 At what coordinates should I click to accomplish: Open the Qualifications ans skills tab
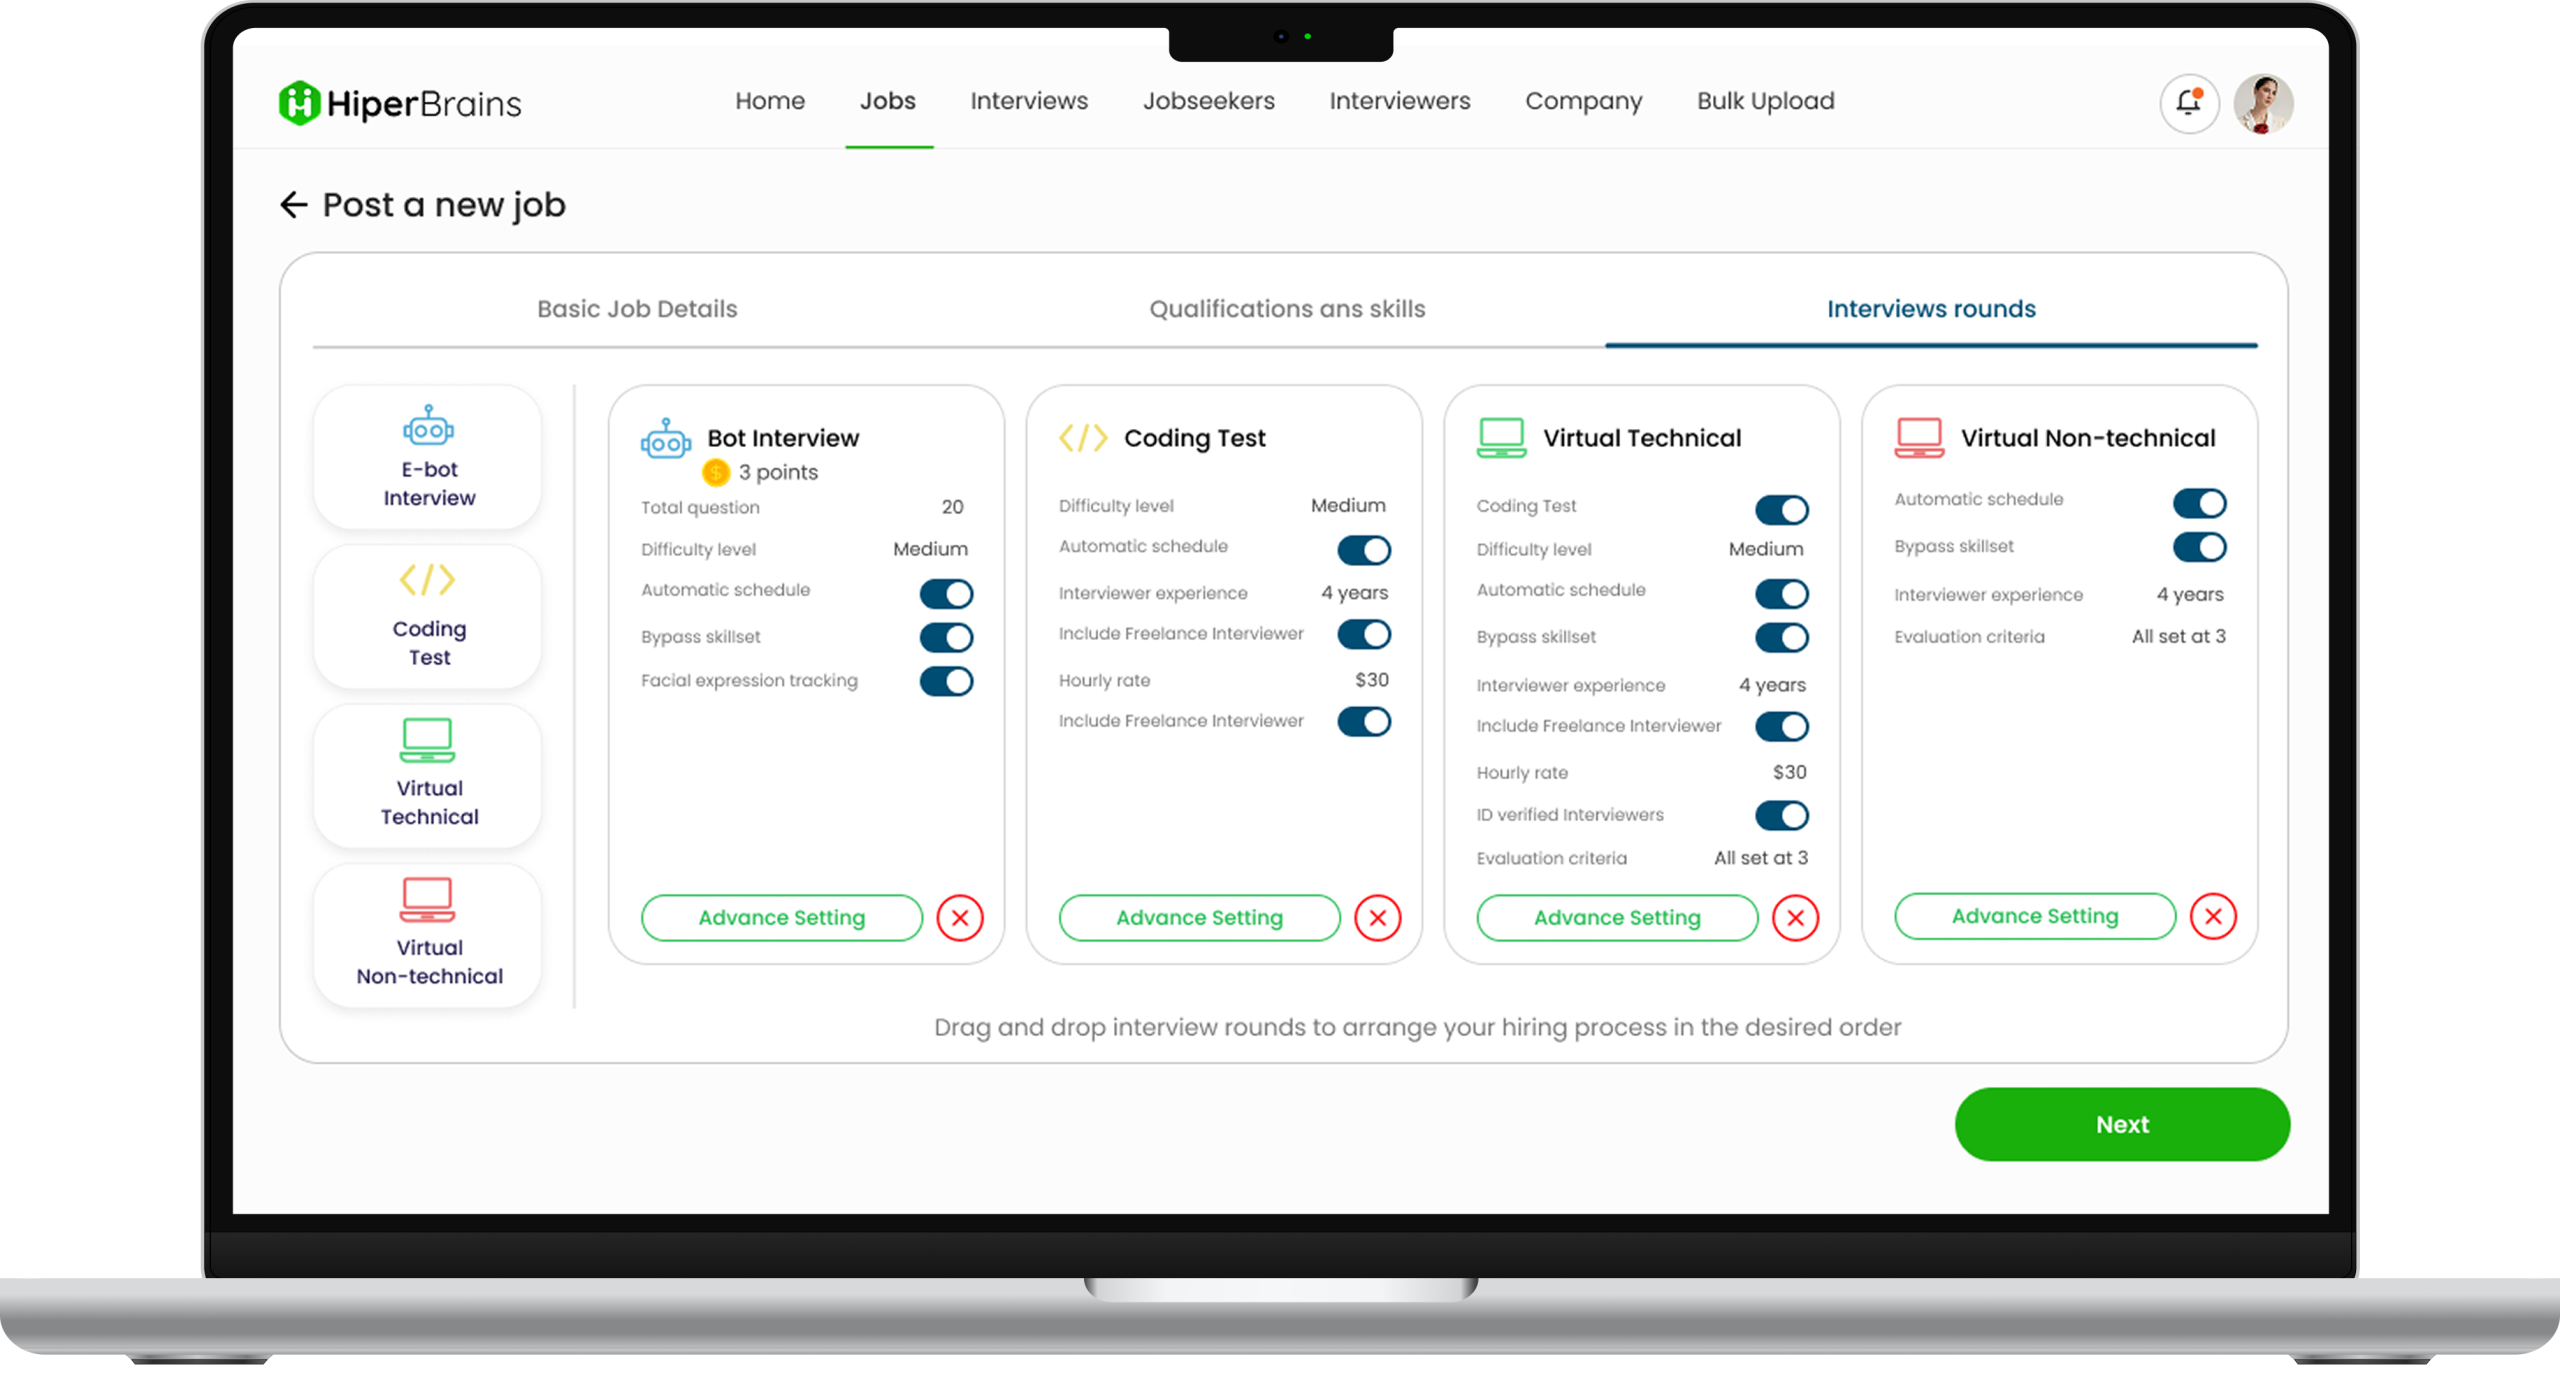[x=1287, y=309]
